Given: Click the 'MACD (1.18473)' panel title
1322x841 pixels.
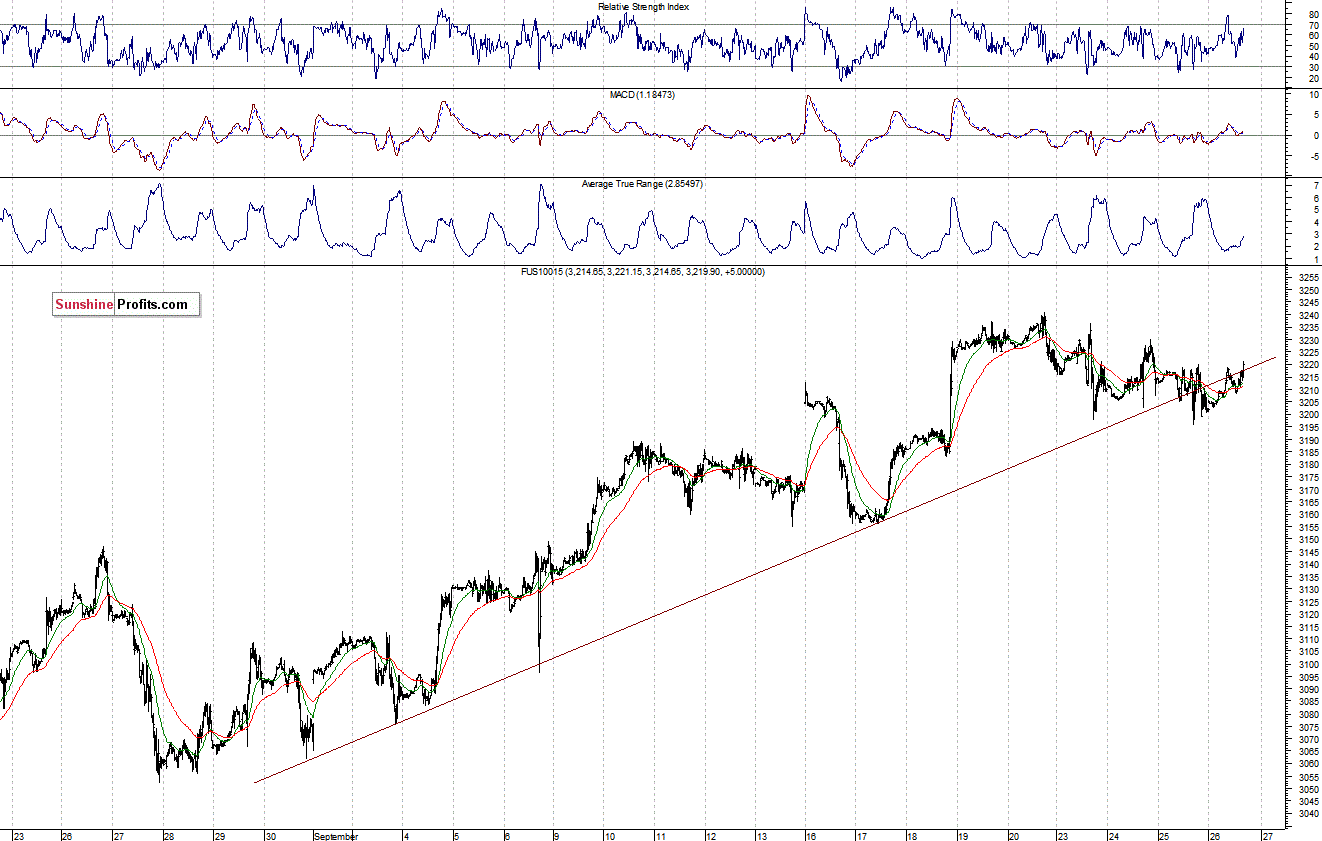Looking at the screenshot, I should pos(643,94).
